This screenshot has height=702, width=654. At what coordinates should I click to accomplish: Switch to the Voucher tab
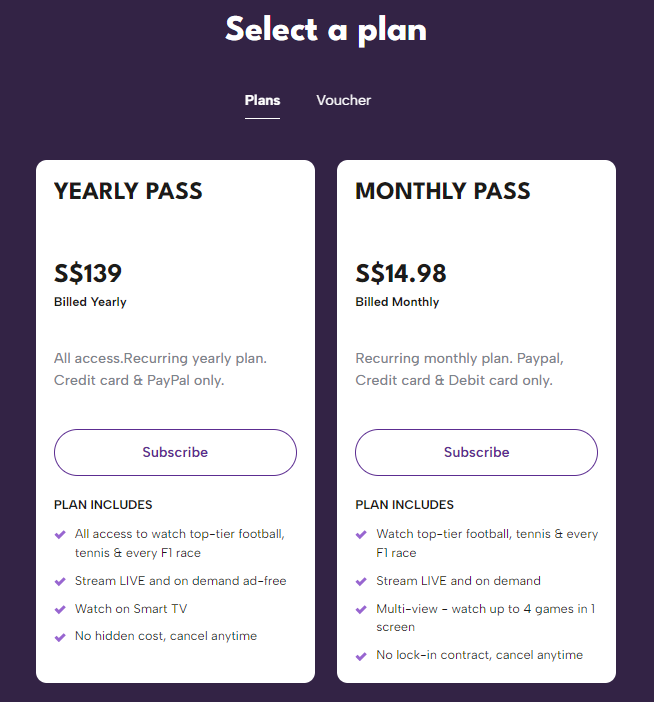343,100
